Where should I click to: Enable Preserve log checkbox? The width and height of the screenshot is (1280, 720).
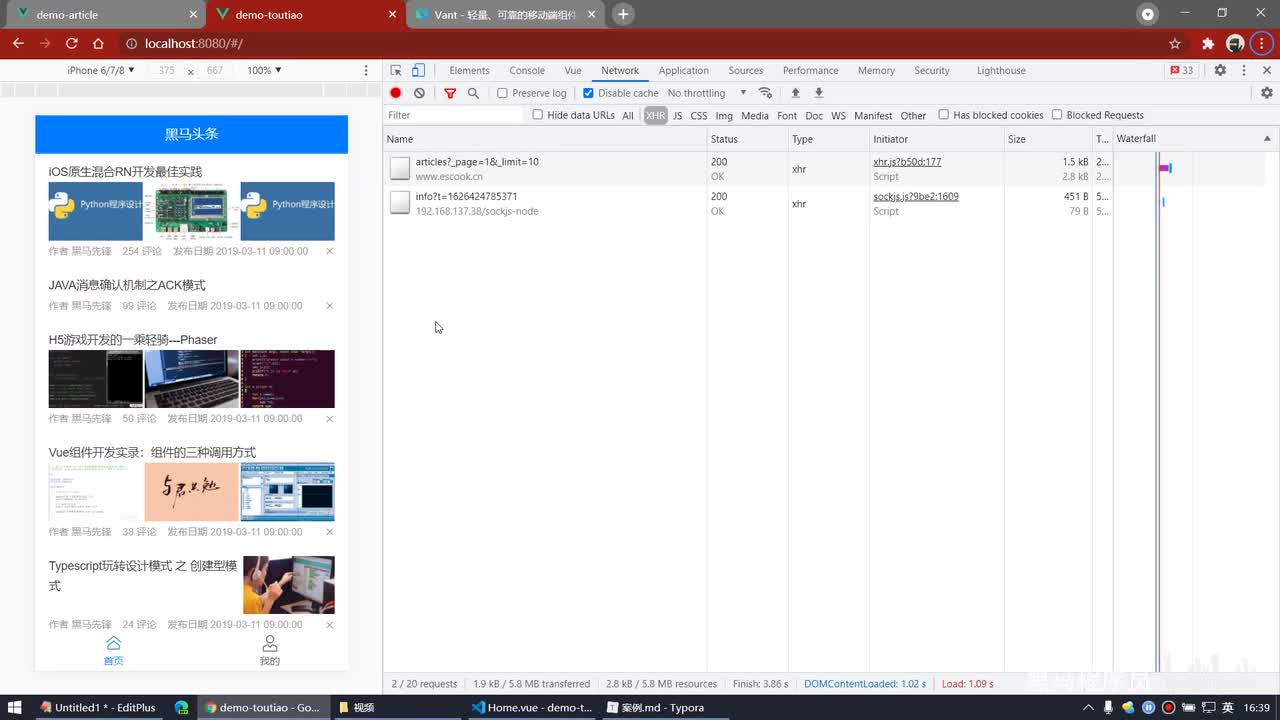502,93
